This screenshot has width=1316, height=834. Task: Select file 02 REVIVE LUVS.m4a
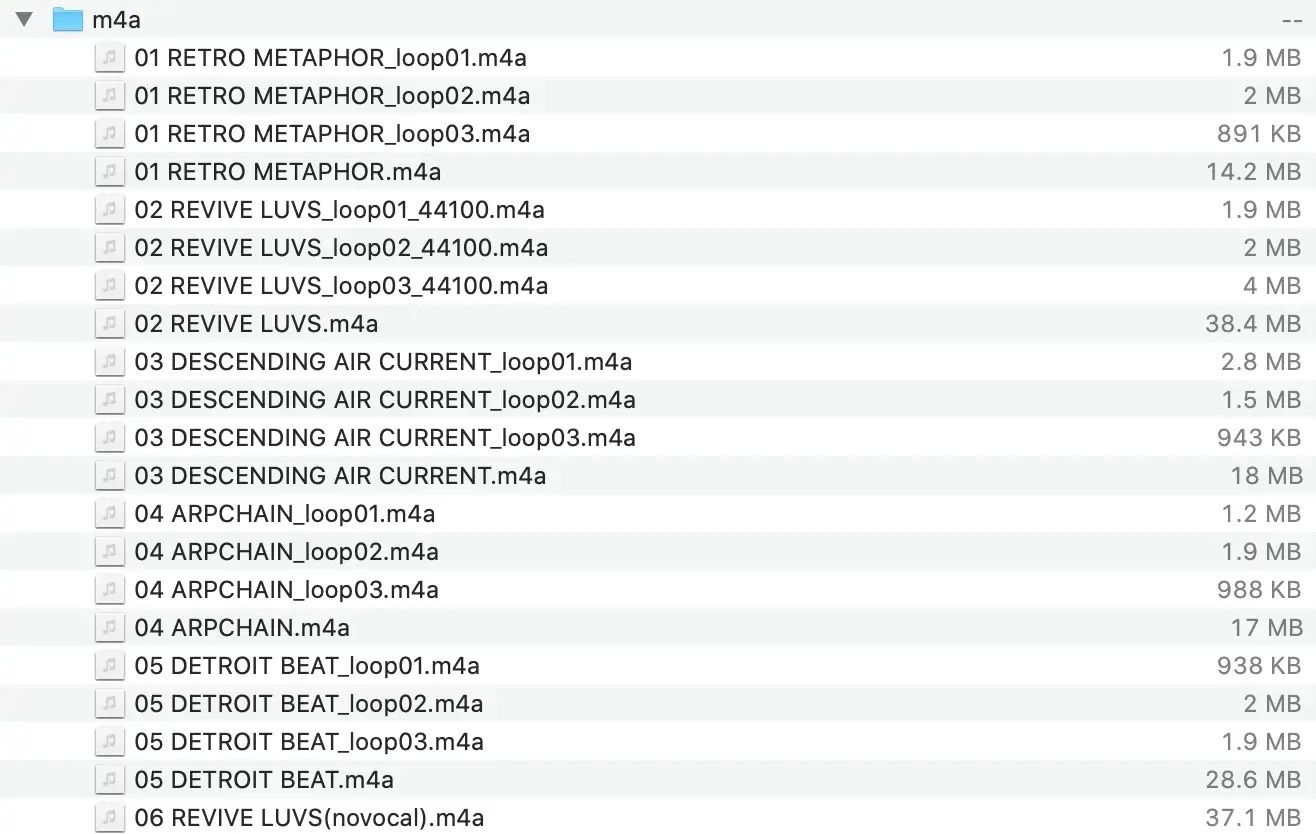point(256,324)
